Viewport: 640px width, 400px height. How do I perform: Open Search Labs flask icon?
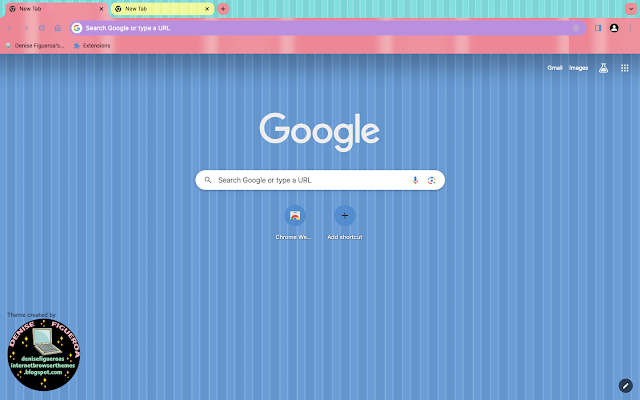[x=603, y=68]
